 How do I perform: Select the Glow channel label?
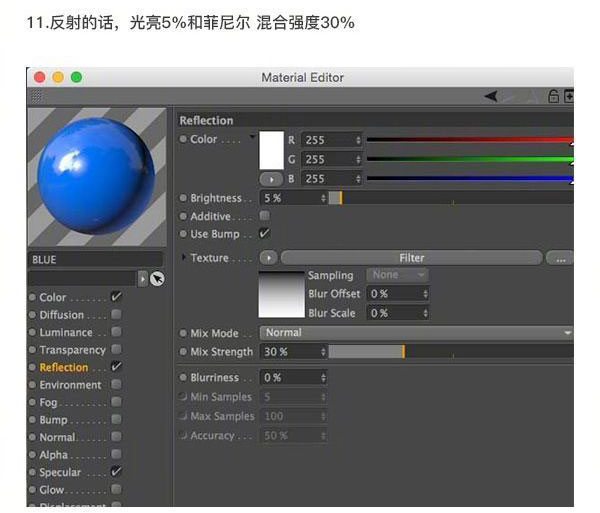click(x=52, y=490)
